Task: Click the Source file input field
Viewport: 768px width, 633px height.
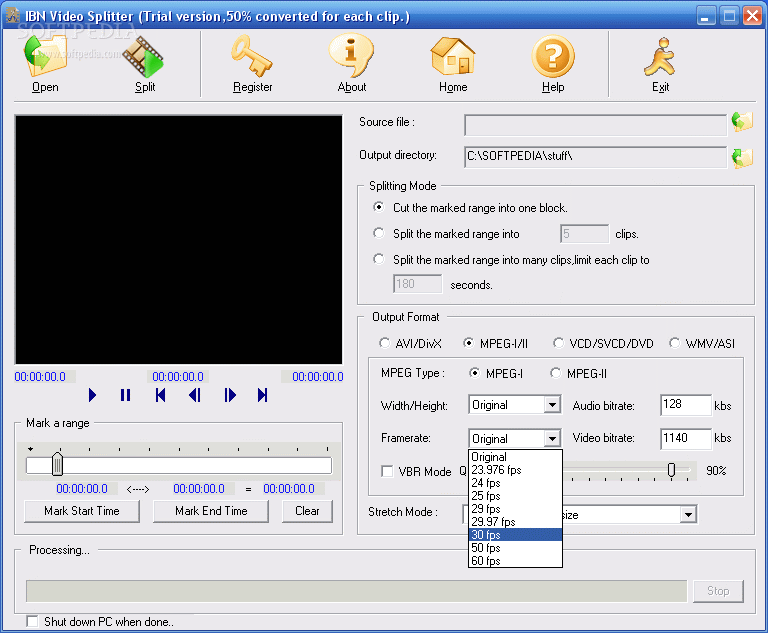Action: coord(596,125)
